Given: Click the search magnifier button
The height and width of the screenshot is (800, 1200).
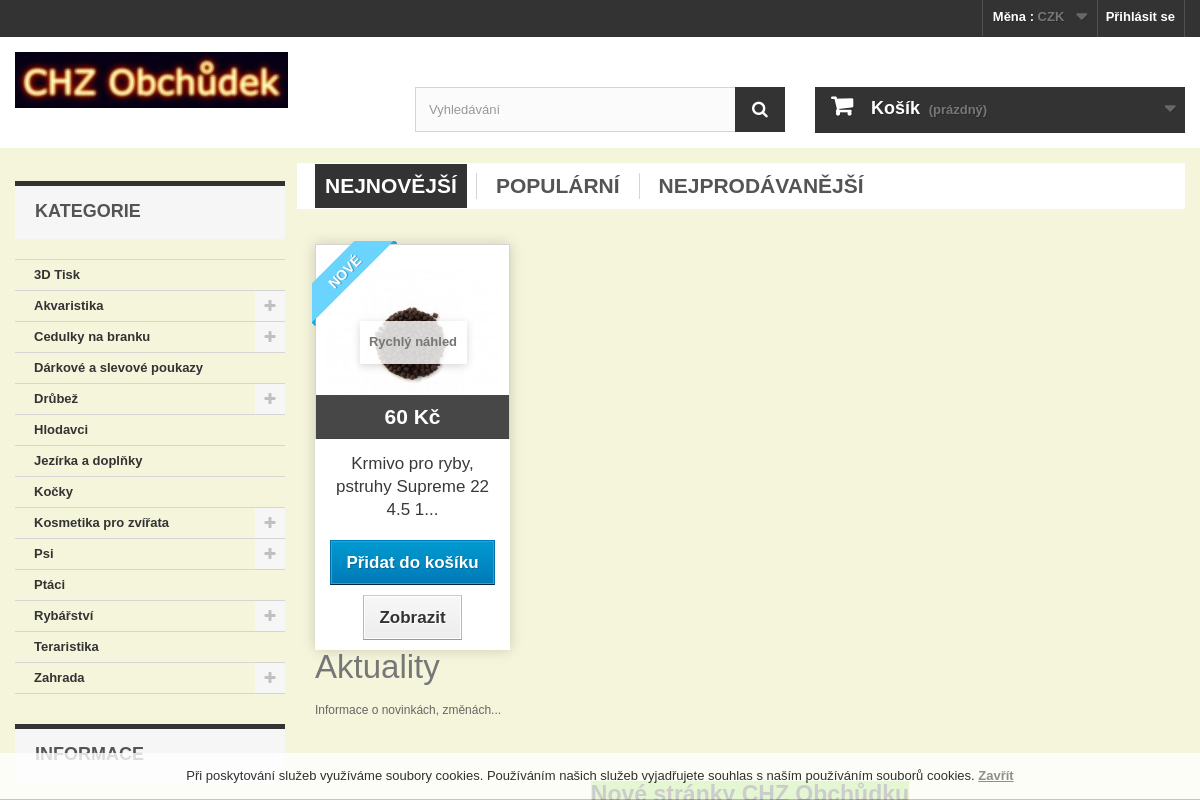Looking at the screenshot, I should pos(760,110).
